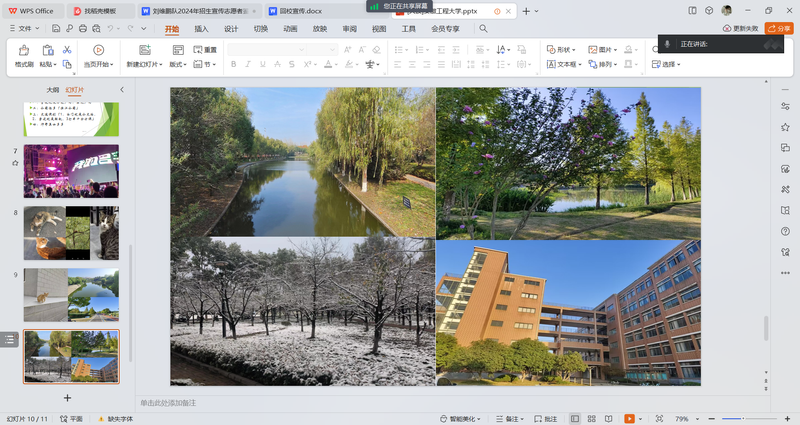Click the search magnifier in the ribbon
Viewport: 800px width, 425px height.
pyautogui.click(x=483, y=29)
